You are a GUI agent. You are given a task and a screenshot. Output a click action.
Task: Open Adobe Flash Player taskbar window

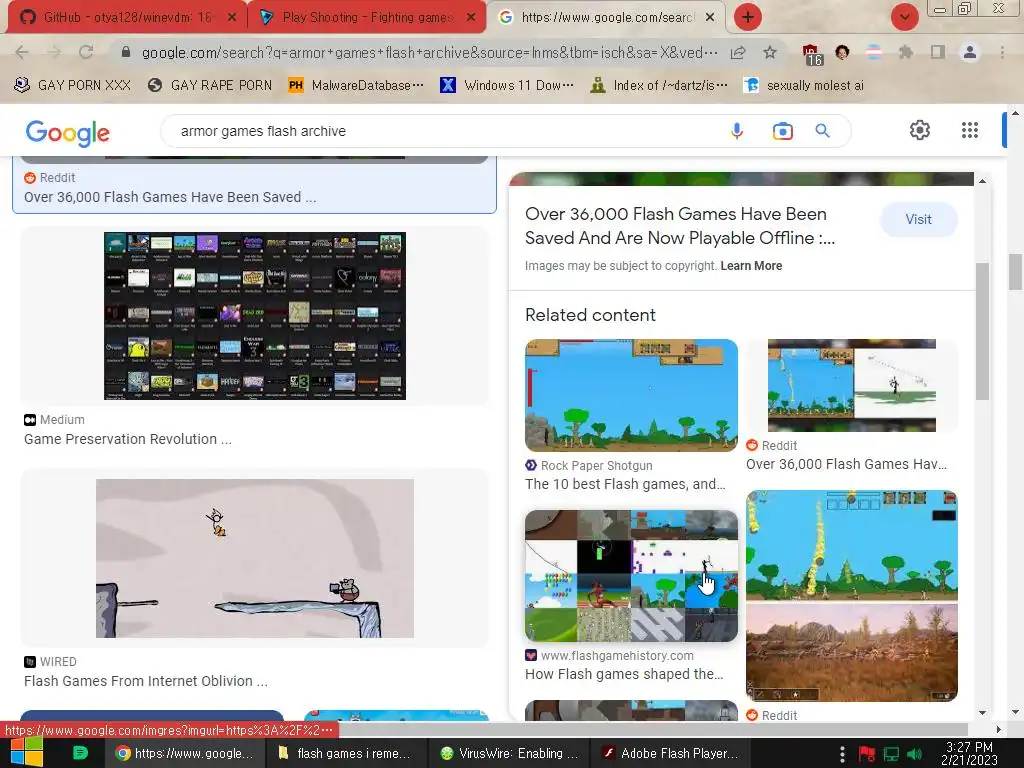[x=671, y=753]
